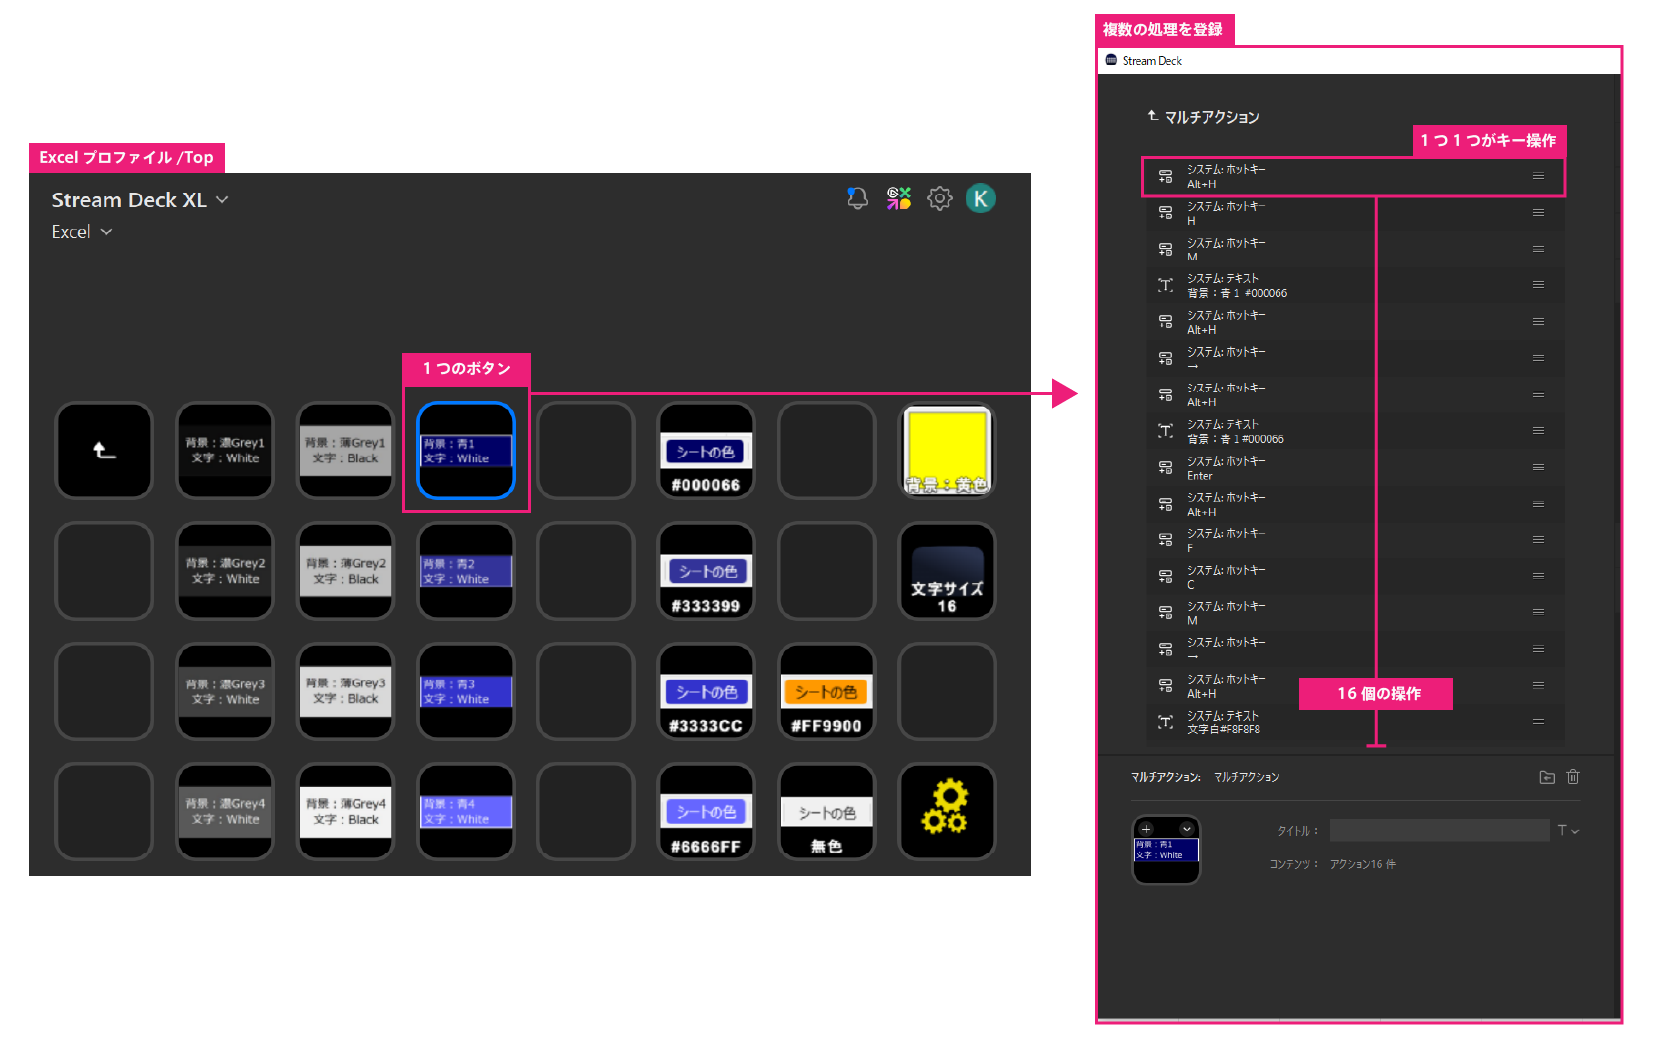Click the yellow gears key
The width and height of the screenshot is (1680, 1050).
coord(946,811)
